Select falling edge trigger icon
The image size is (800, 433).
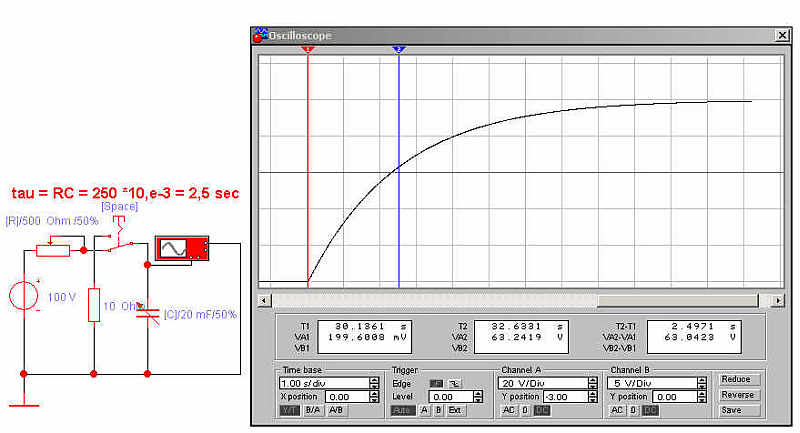(454, 383)
